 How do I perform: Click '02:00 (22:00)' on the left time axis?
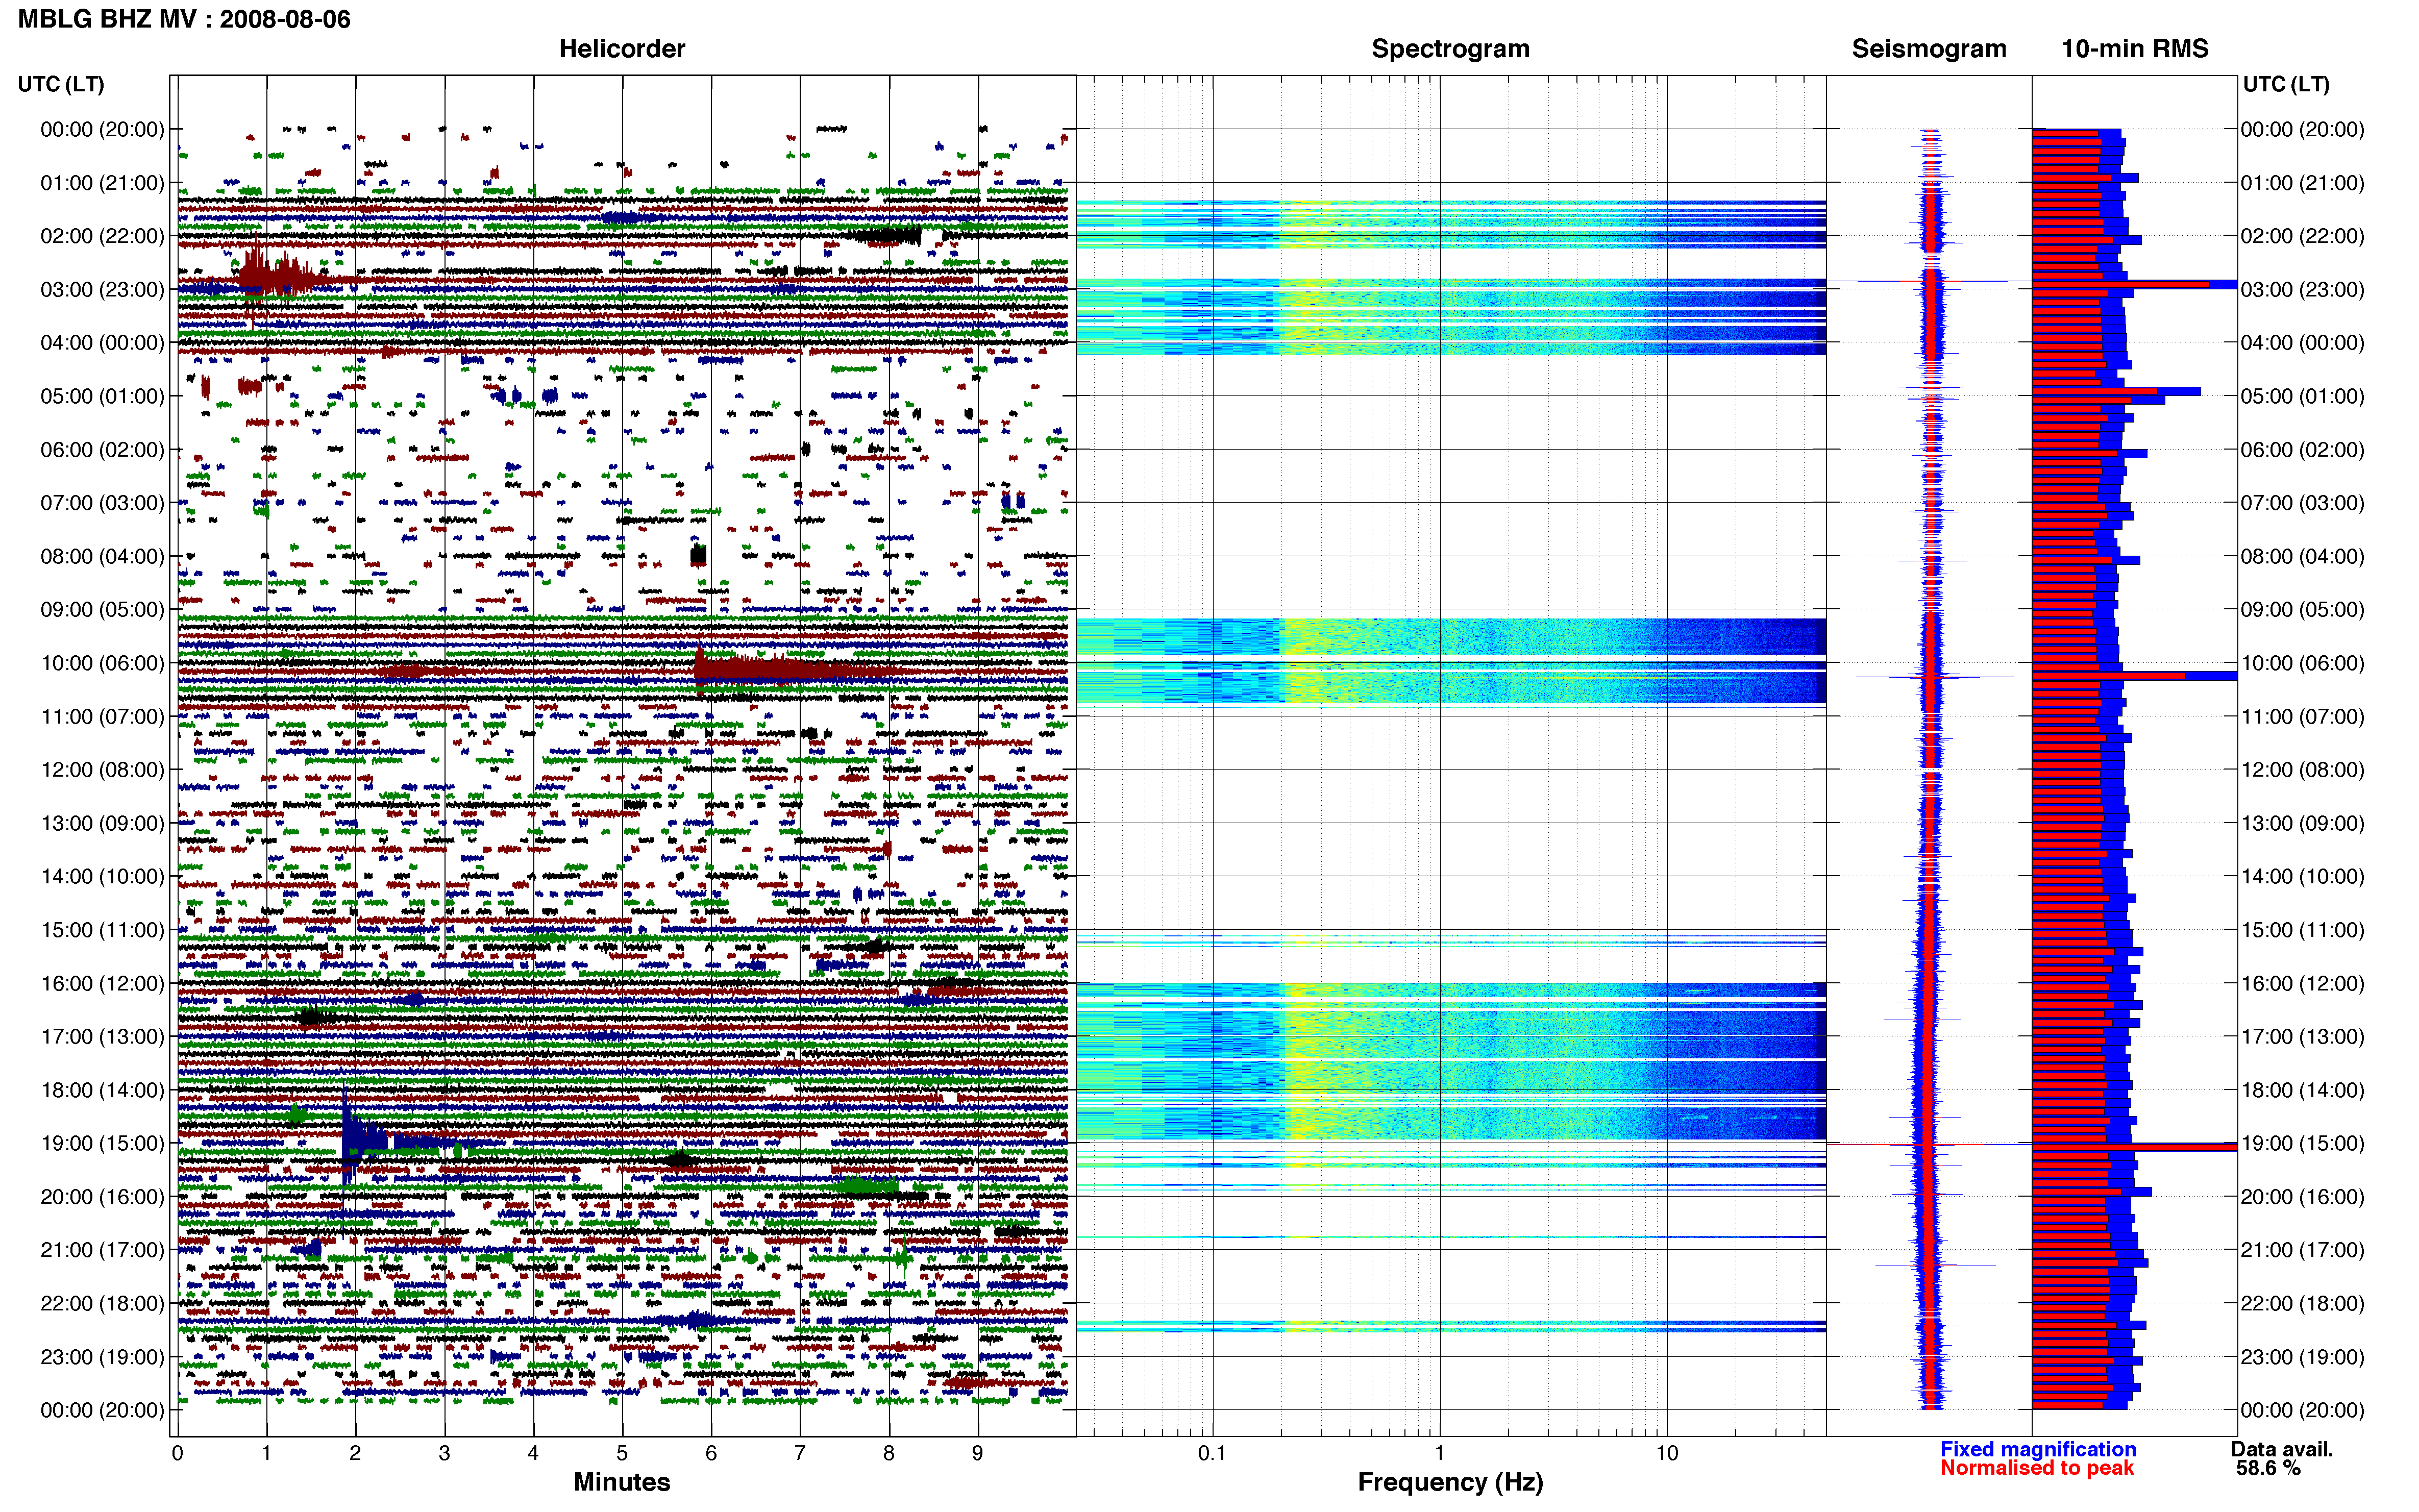(102, 236)
